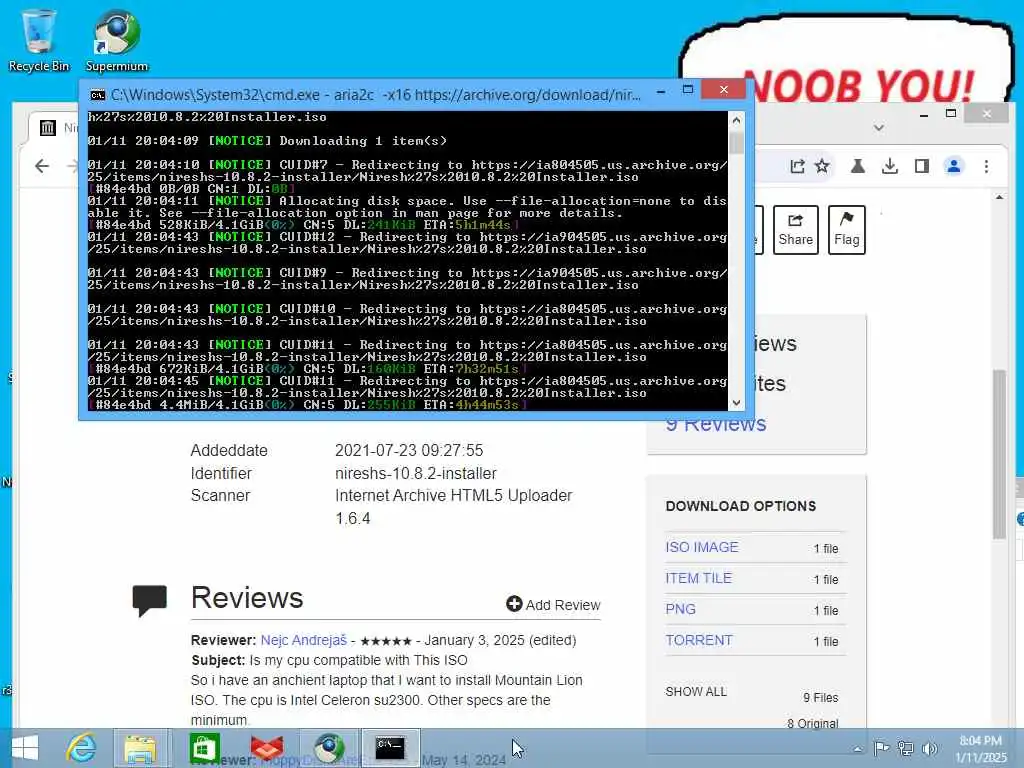Open File Explorer from the taskbar
Viewport: 1024px width, 768px height.
coord(140,748)
